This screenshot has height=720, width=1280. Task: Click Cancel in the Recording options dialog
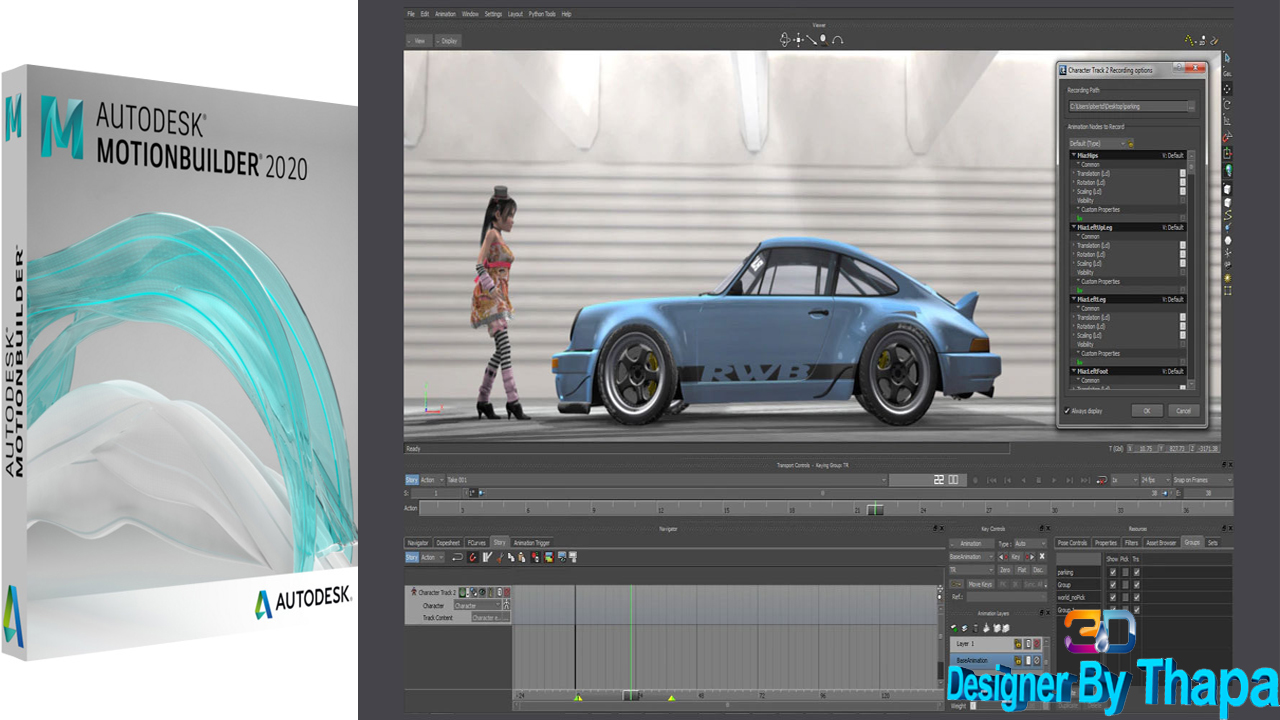(x=1182, y=411)
